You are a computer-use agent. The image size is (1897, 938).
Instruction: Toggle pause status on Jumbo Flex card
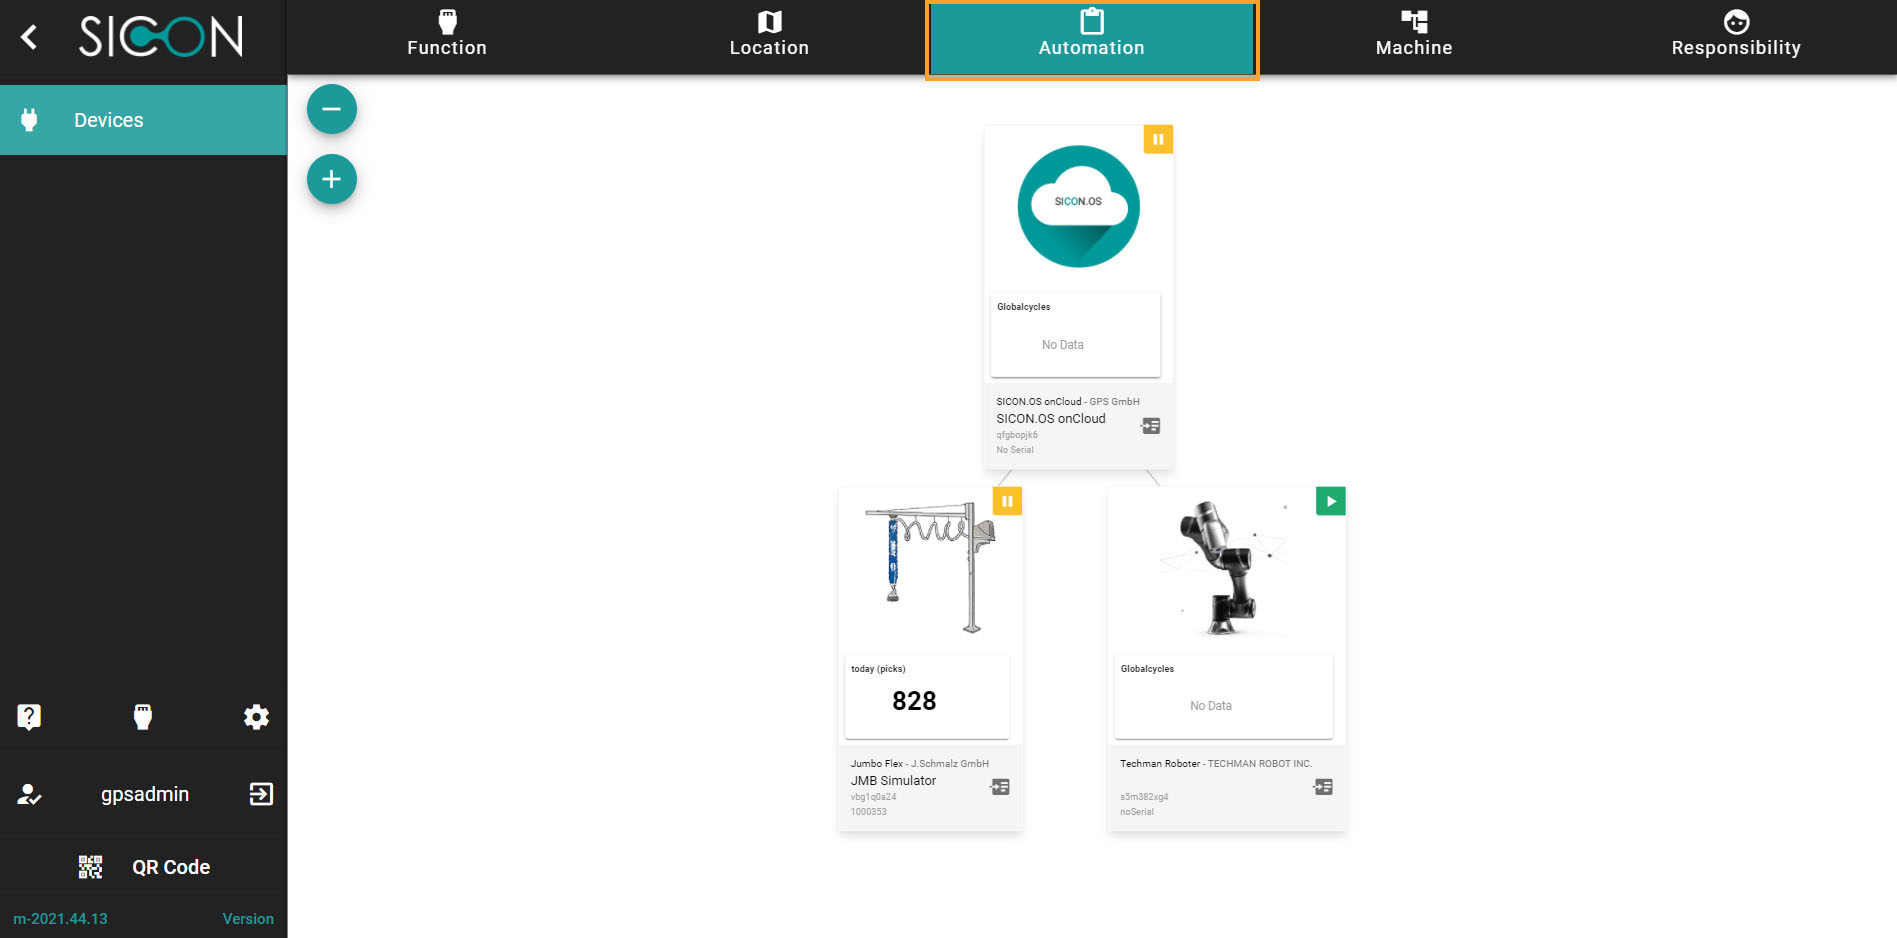point(1007,501)
